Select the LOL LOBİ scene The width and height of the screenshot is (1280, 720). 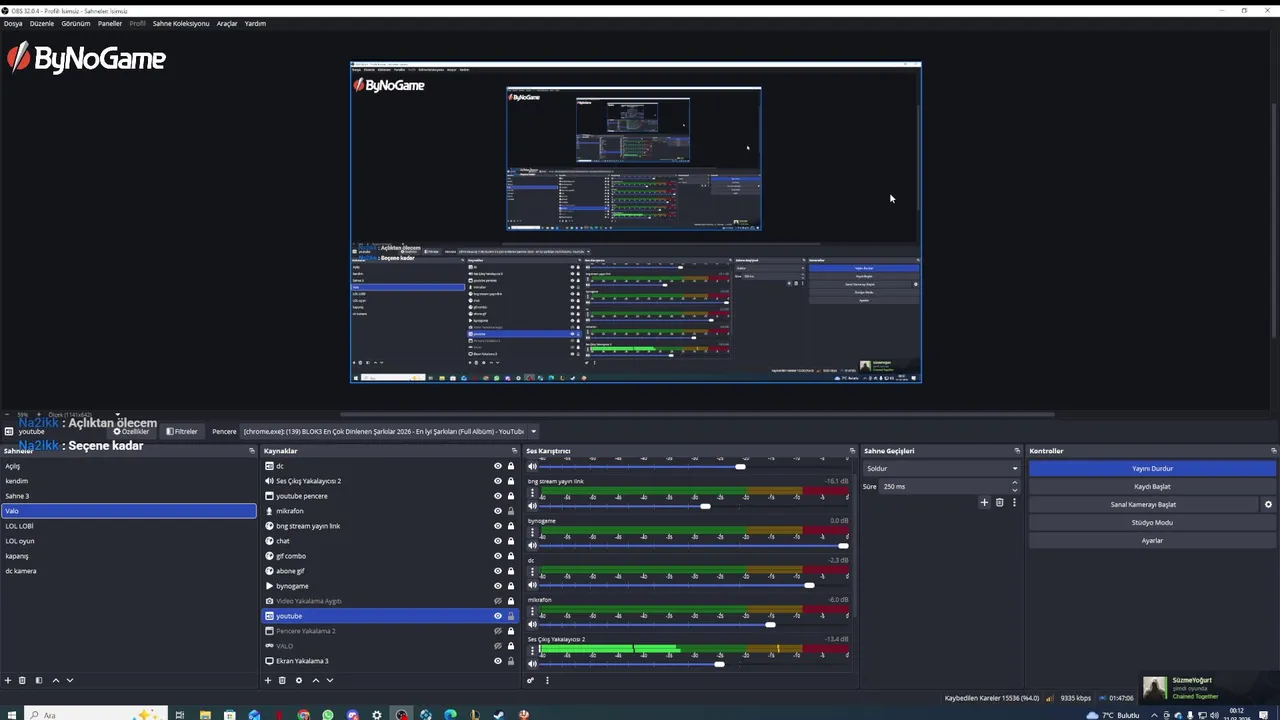point(129,526)
